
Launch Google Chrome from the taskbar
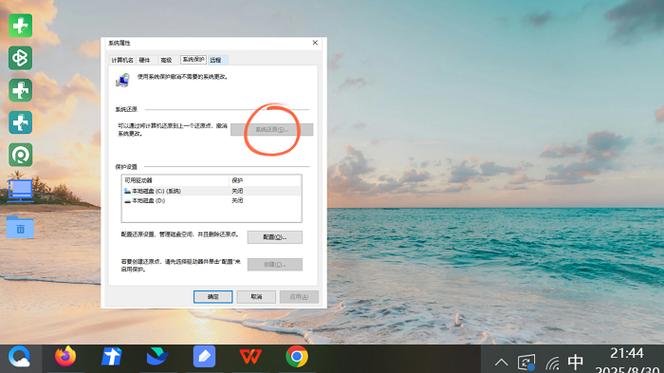[297, 356]
